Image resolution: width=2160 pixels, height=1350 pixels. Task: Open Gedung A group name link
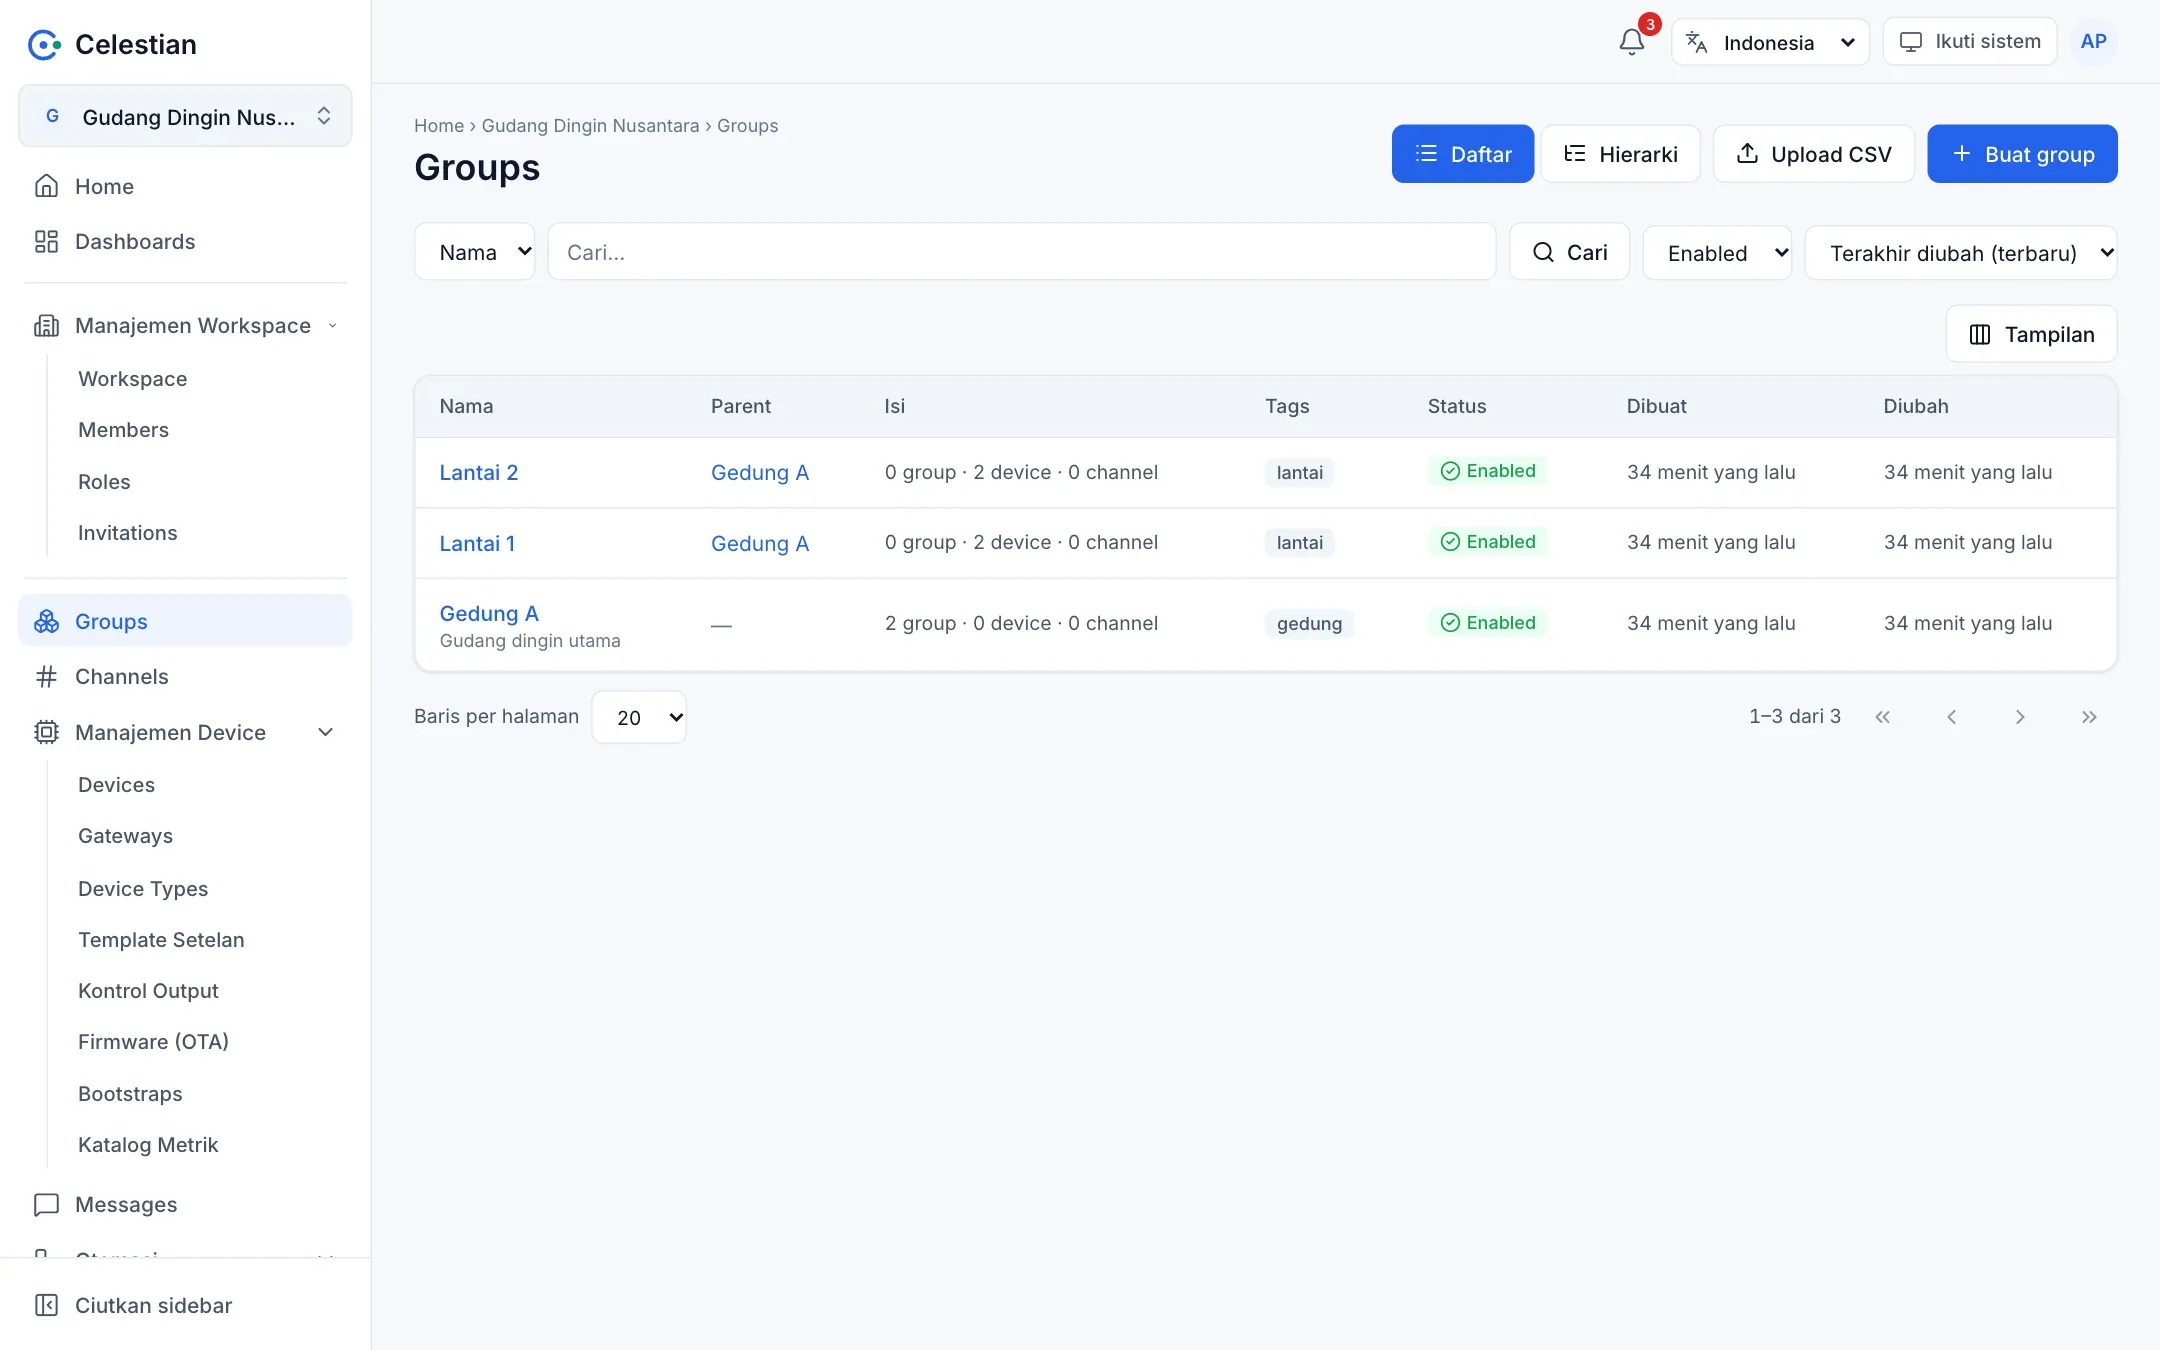pos(489,613)
